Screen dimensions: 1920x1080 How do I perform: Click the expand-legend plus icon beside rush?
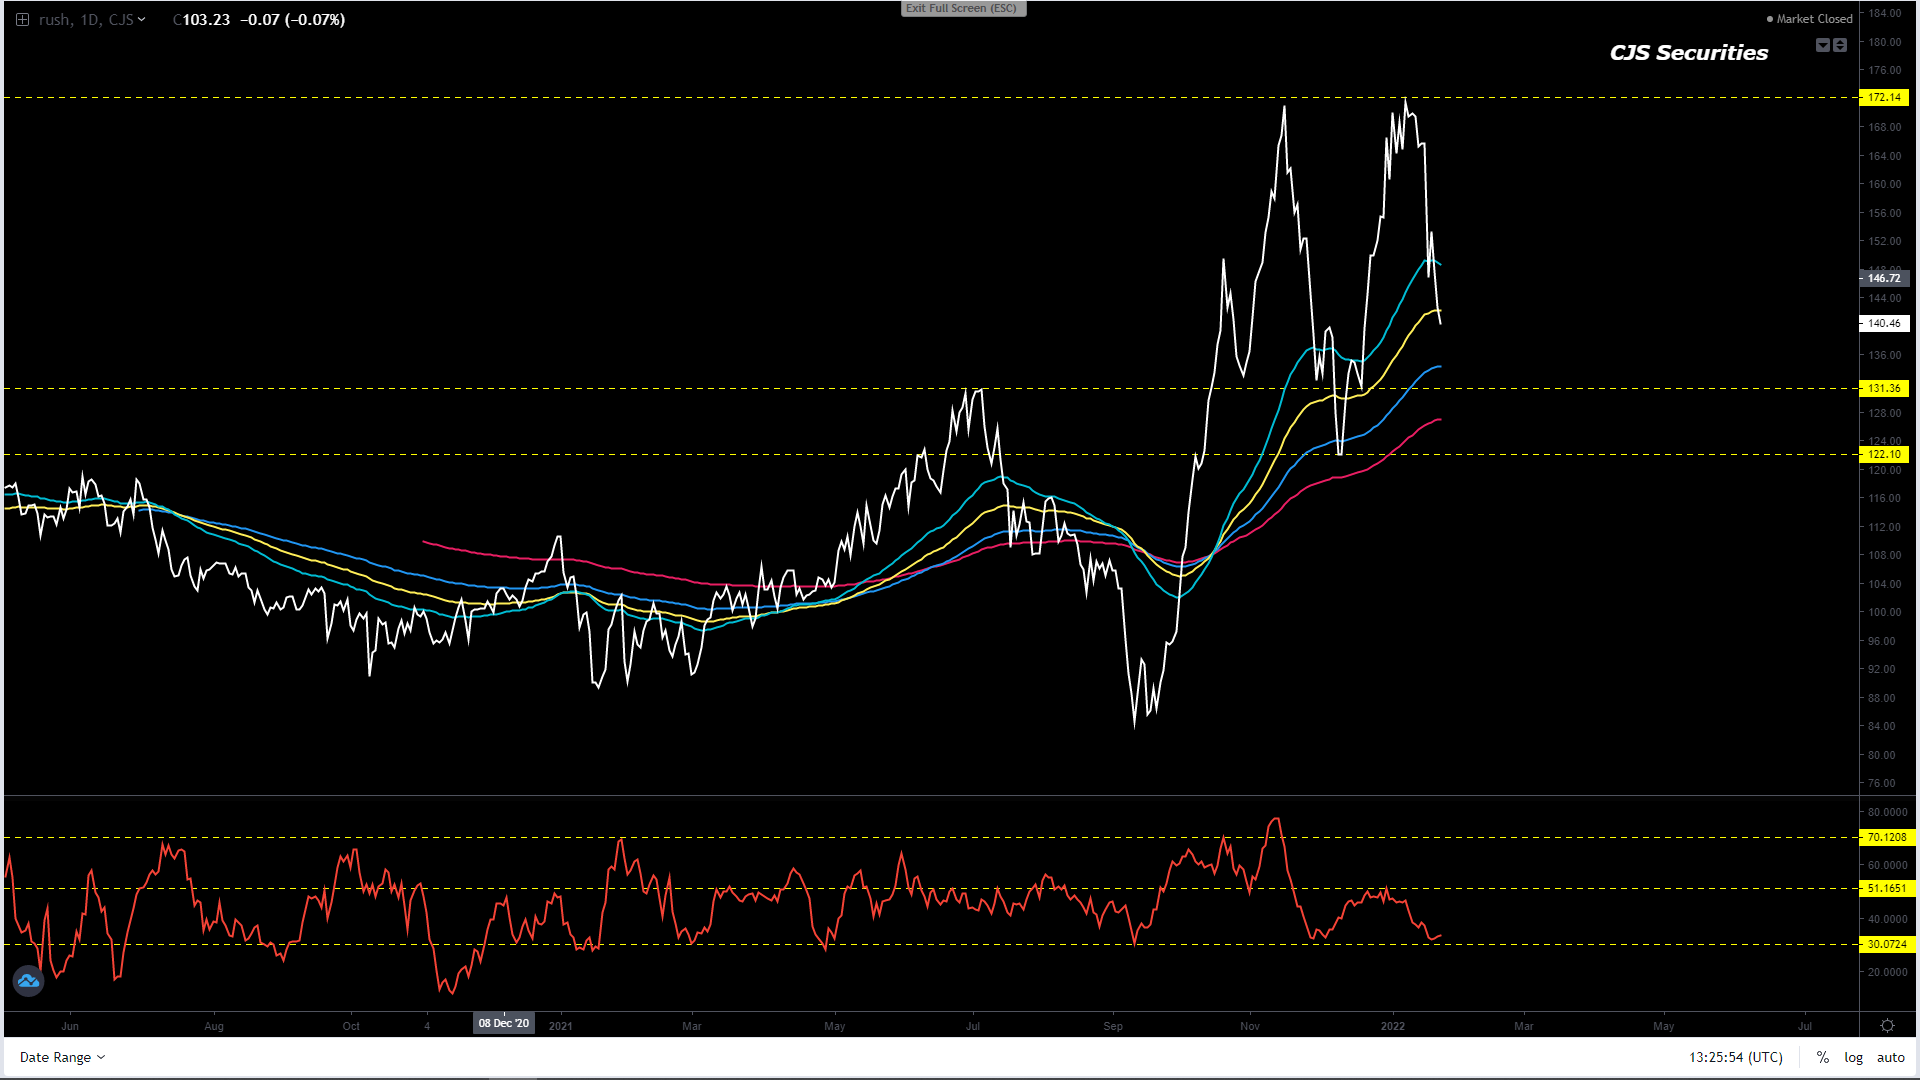click(x=22, y=20)
